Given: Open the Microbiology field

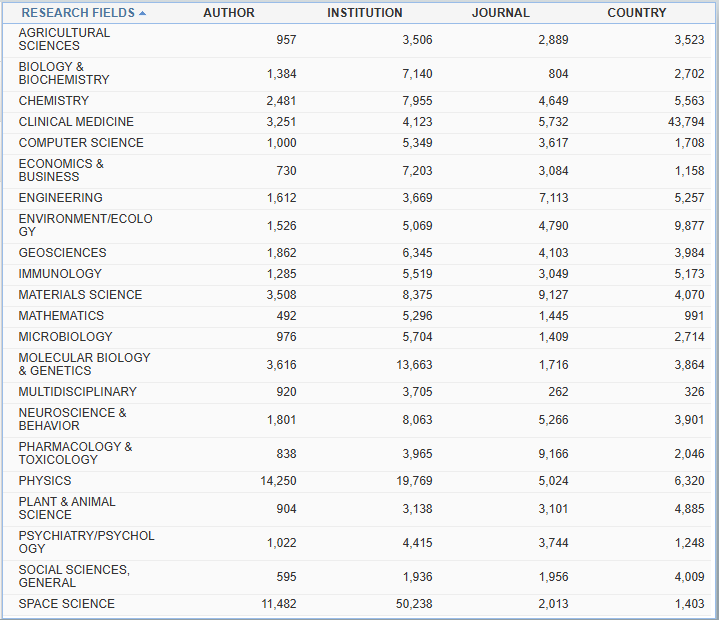Looking at the screenshot, I should (x=66, y=337).
